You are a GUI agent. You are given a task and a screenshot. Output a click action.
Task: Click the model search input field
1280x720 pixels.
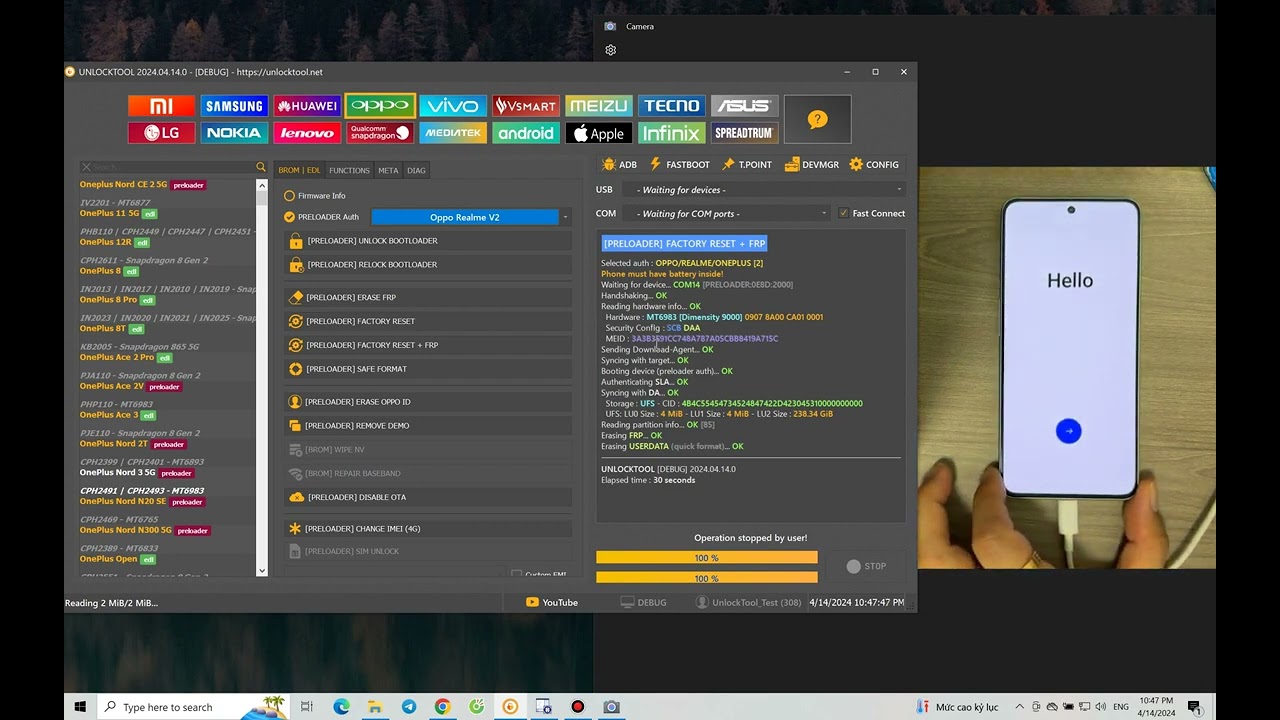[166, 167]
